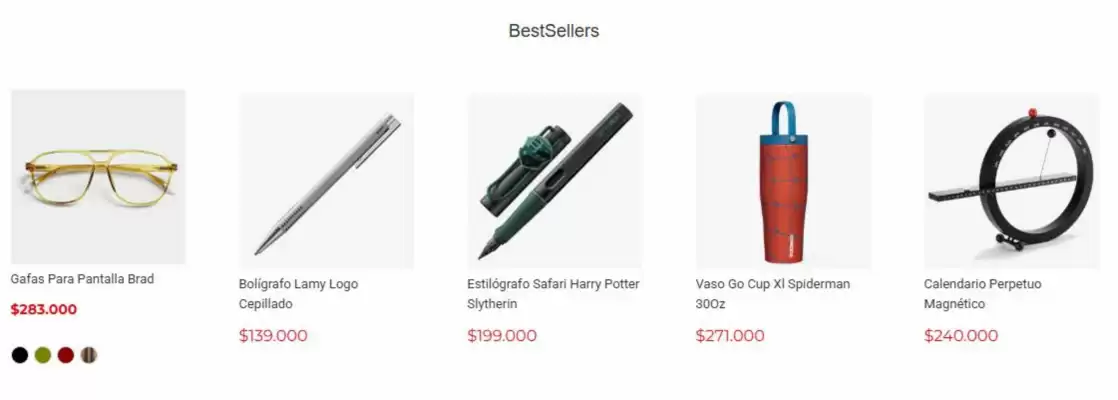Click the $139.000 price
This screenshot has height=400, width=1118.
pyautogui.click(x=273, y=336)
